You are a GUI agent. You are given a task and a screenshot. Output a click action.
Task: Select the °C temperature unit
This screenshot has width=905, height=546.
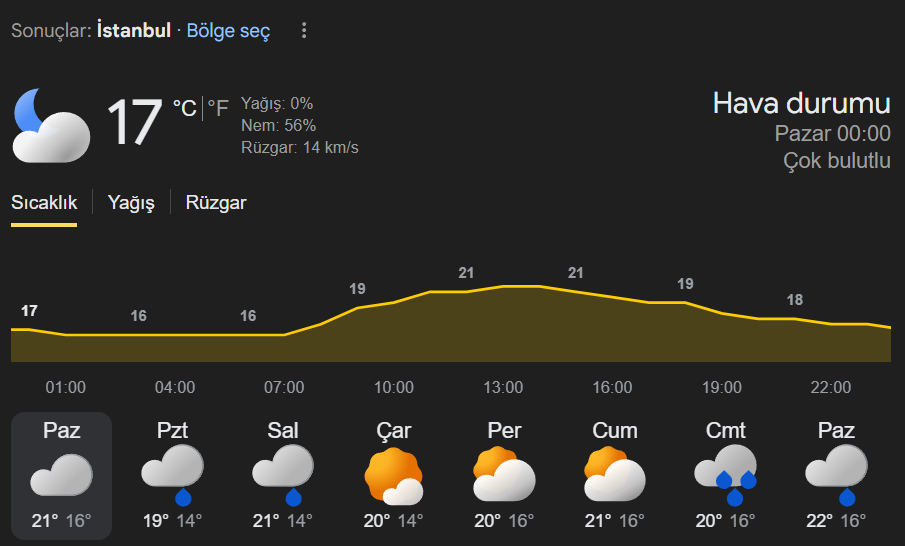(184, 108)
